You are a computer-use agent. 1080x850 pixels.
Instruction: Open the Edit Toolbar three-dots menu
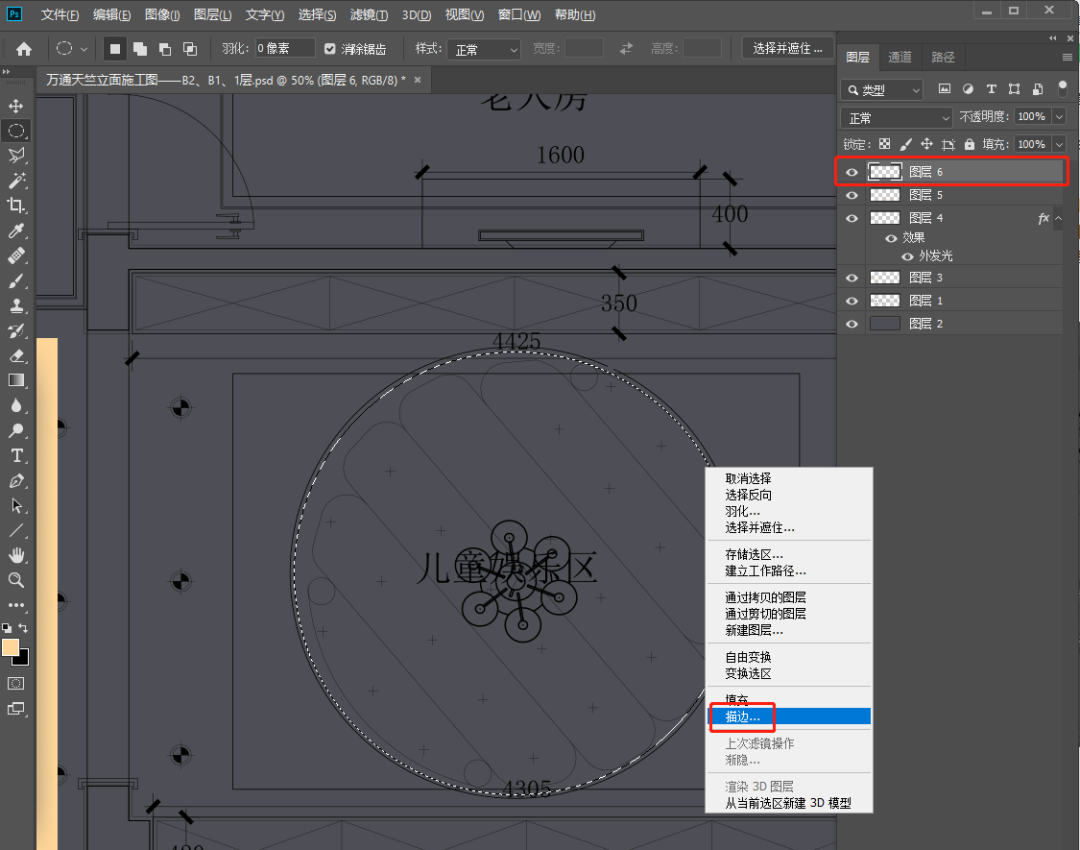coord(16,605)
